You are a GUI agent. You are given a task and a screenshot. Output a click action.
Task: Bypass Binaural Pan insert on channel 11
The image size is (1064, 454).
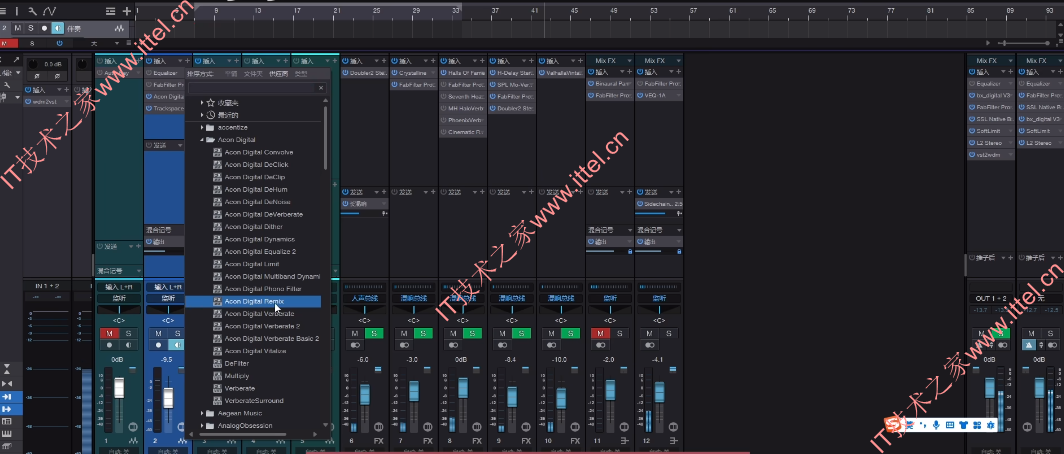[x=590, y=84]
